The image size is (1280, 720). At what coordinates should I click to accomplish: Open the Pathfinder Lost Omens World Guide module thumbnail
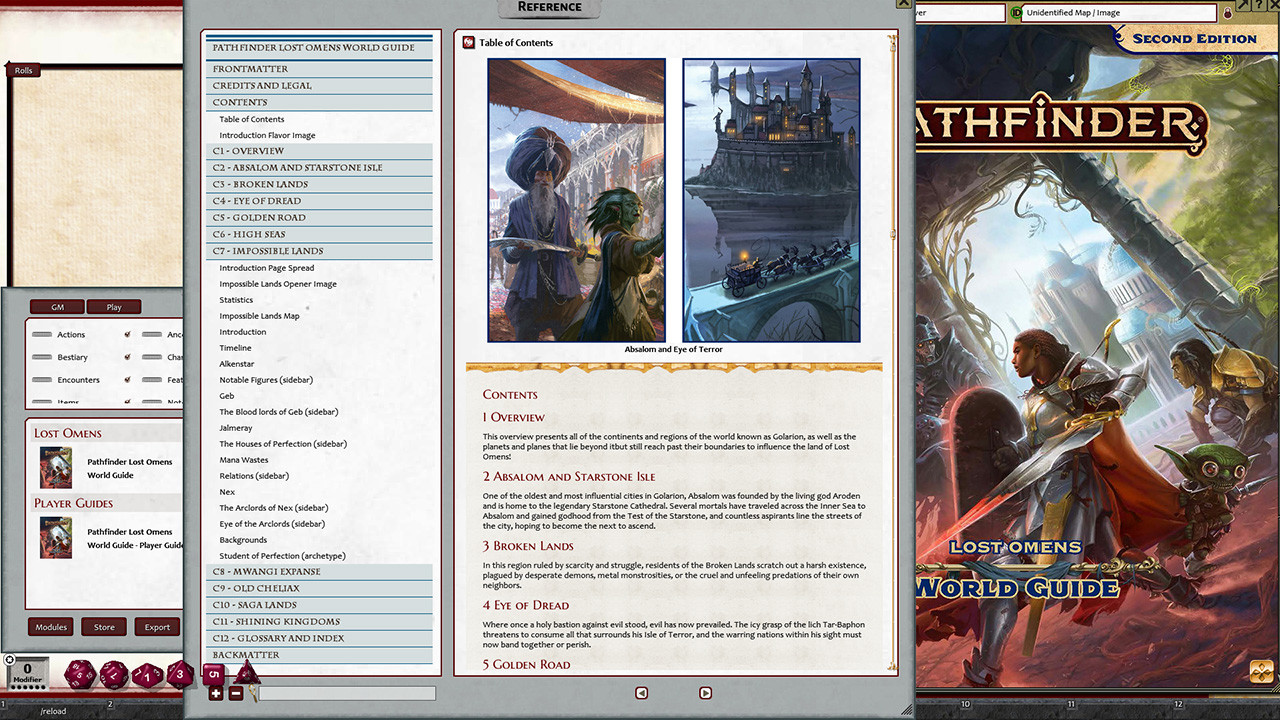55,467
